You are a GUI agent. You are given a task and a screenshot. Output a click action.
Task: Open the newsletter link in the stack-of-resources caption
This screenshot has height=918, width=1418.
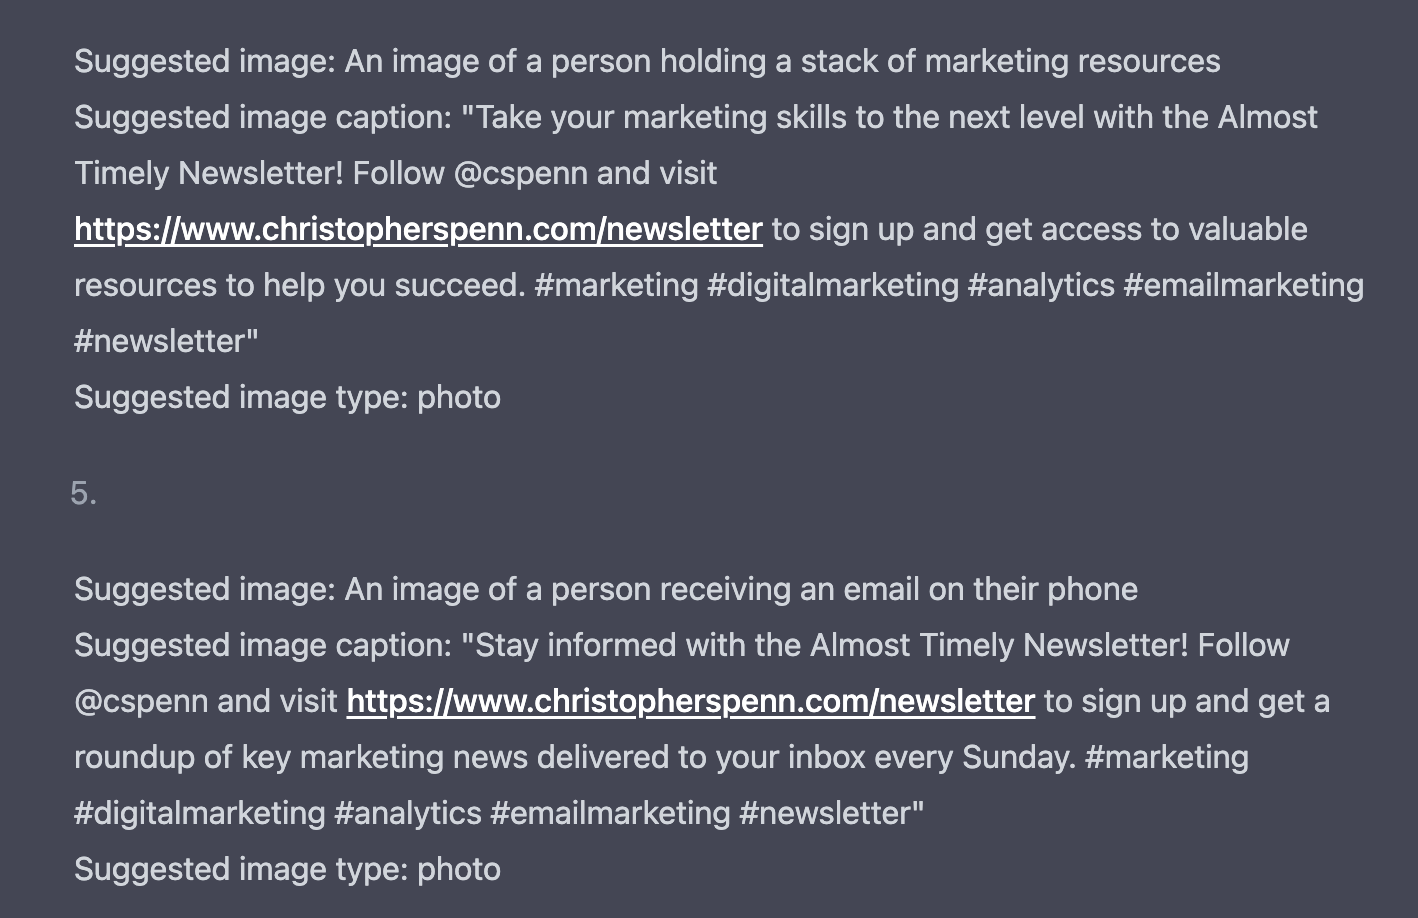[418, 230]
